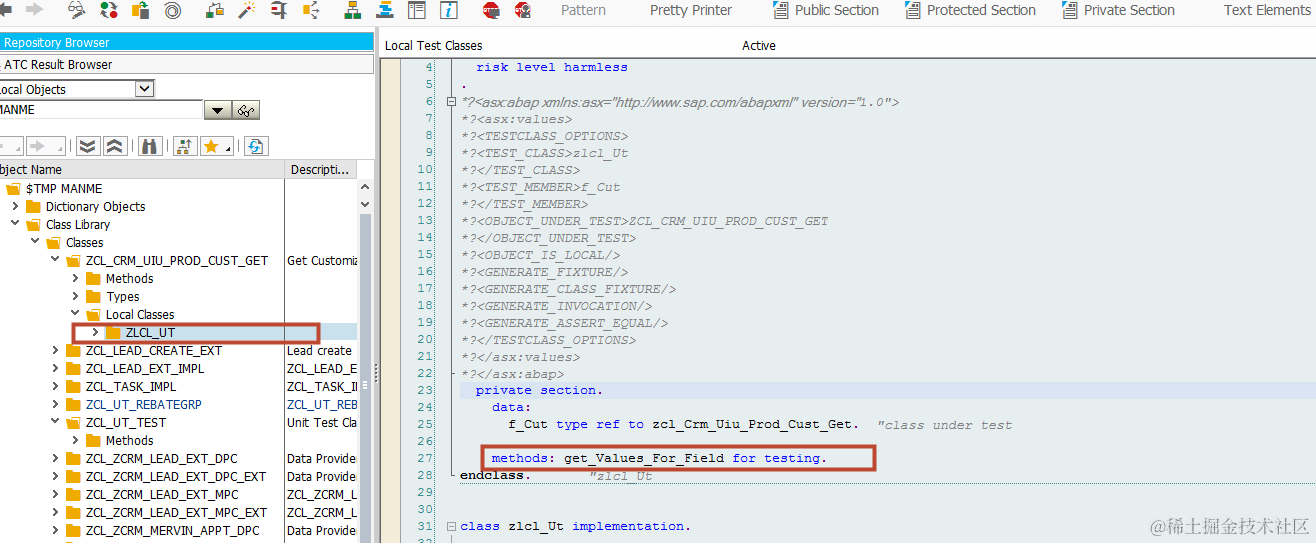Screen dimensions: 1316x543
Task: Expand ZCL_TASK_IMPL class node
Action: 55,386
